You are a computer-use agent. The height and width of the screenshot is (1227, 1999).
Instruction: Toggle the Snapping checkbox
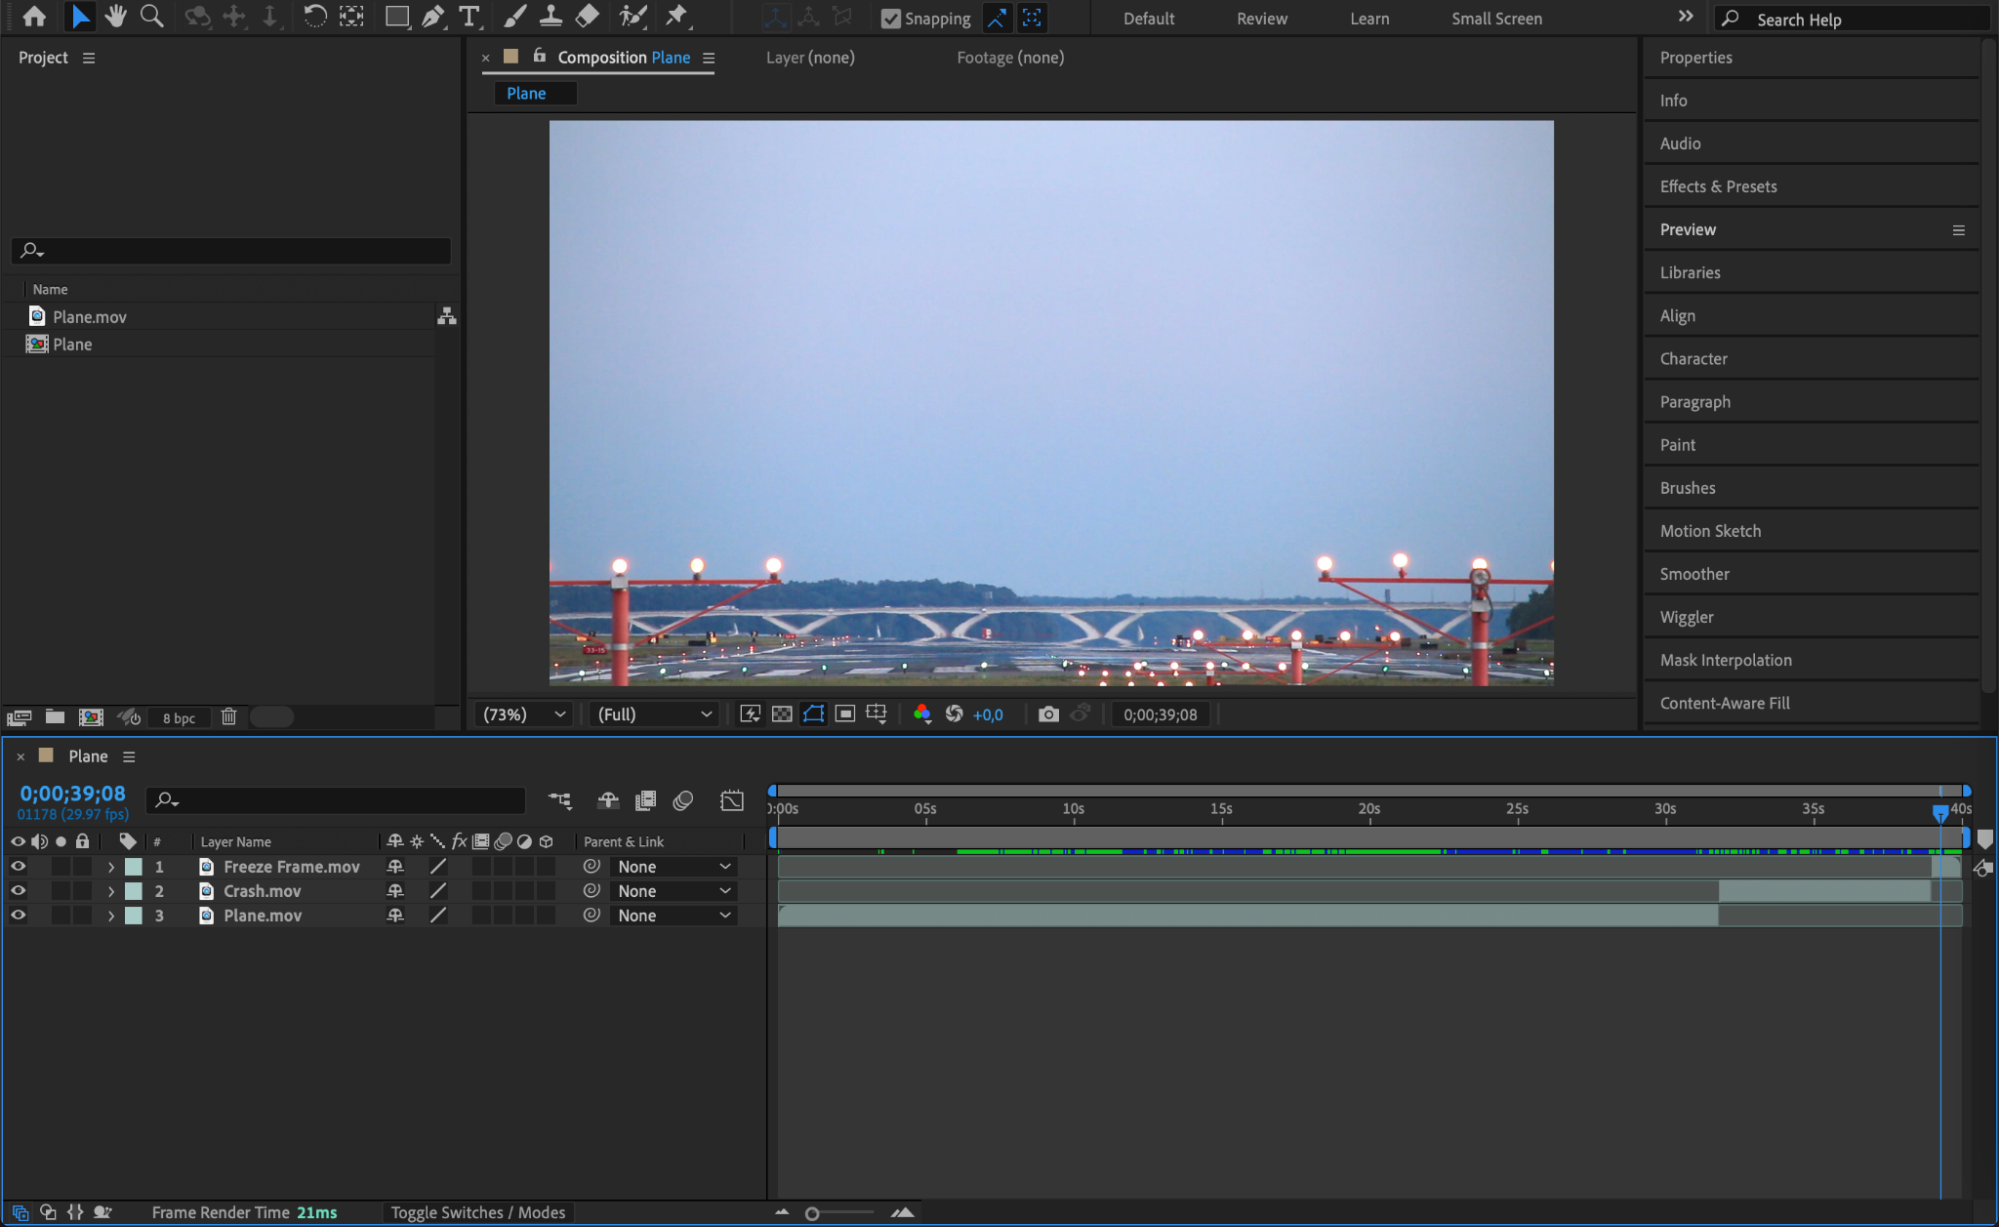pyautogui.click(x=890, y=18)
